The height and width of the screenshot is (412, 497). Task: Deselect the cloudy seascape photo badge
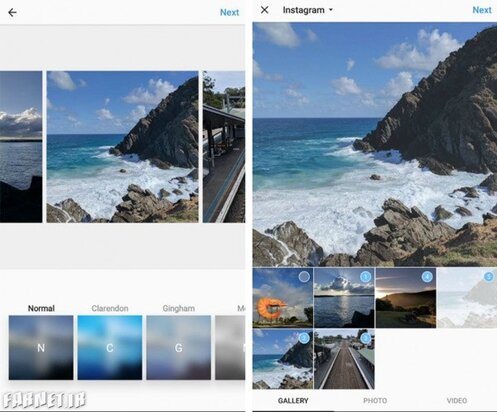[366, 277]
